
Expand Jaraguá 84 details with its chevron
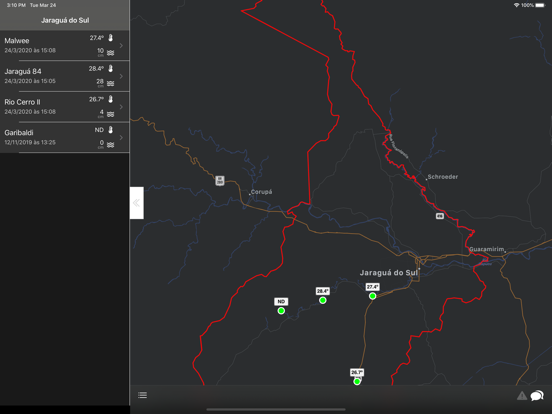click(x=121, y=76)
